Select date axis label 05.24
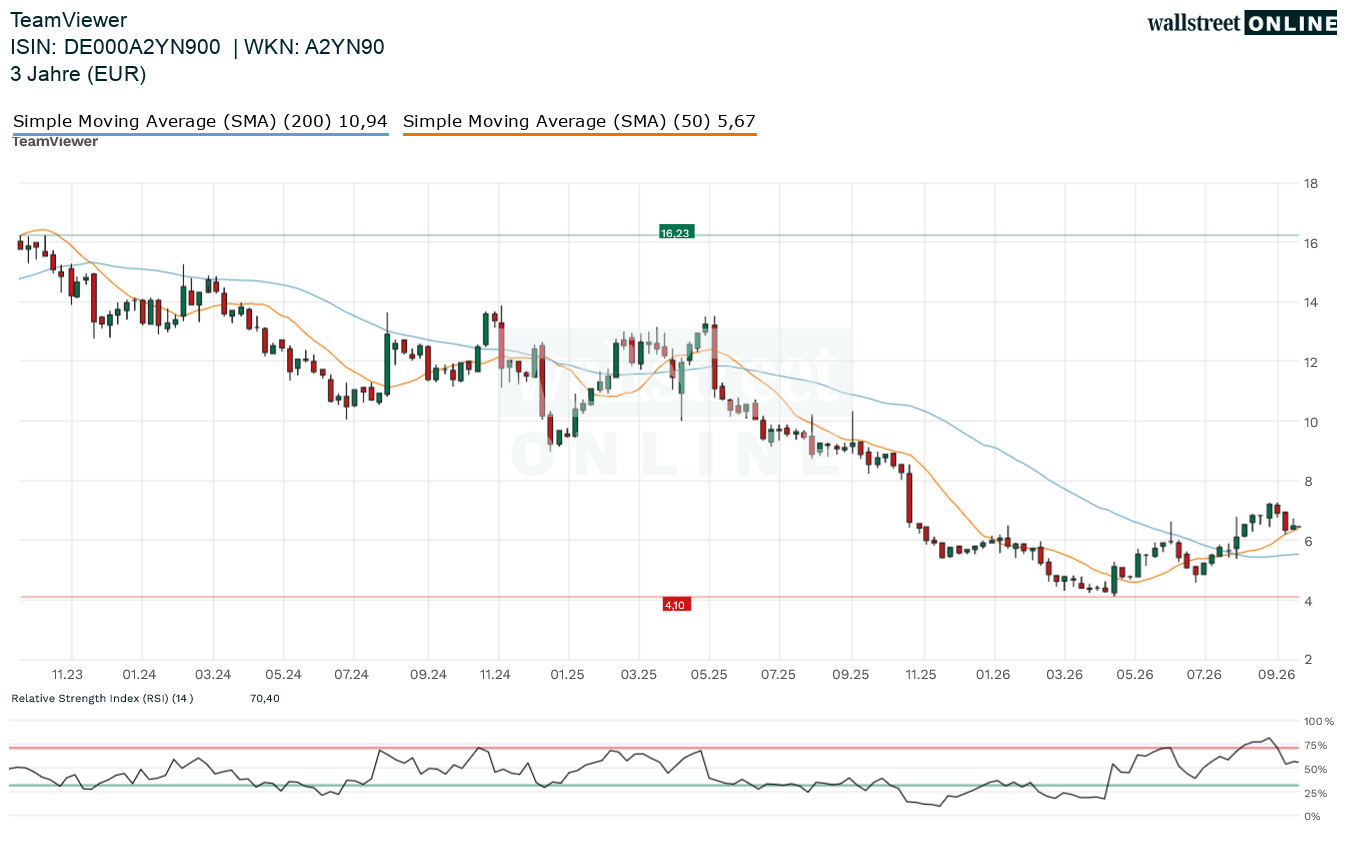This screenshot has height=843, width=1349. tap(284, 675)
